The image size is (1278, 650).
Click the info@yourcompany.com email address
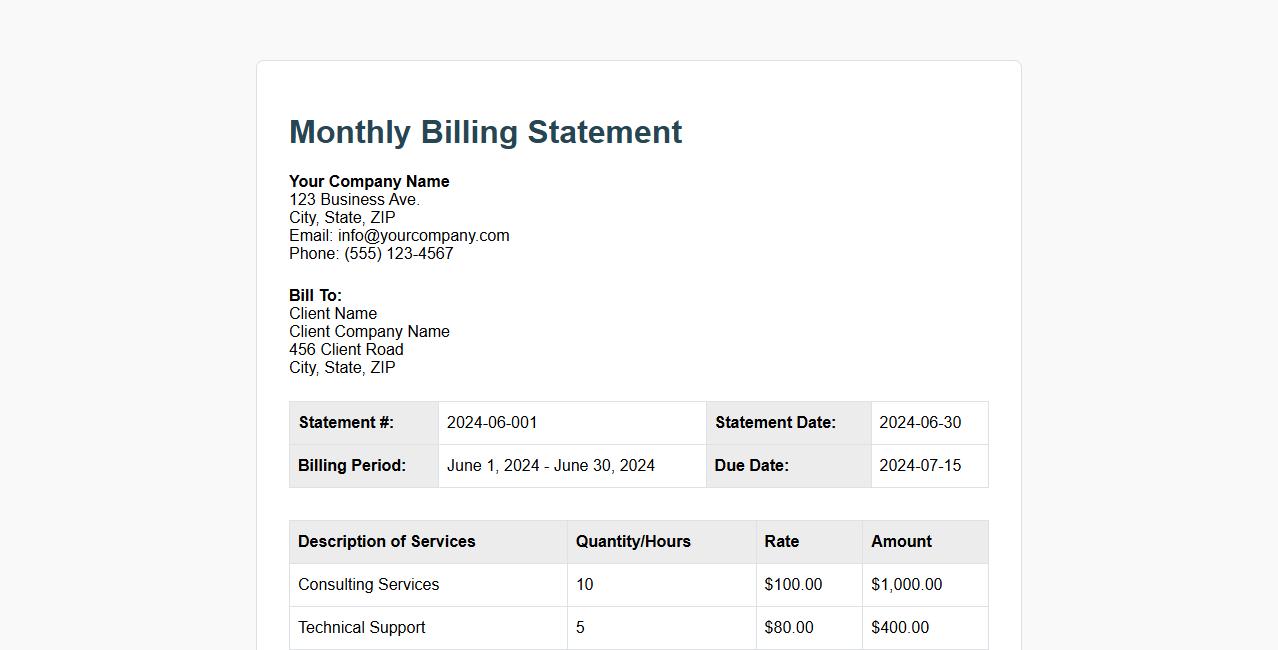(x=423, y=235)
